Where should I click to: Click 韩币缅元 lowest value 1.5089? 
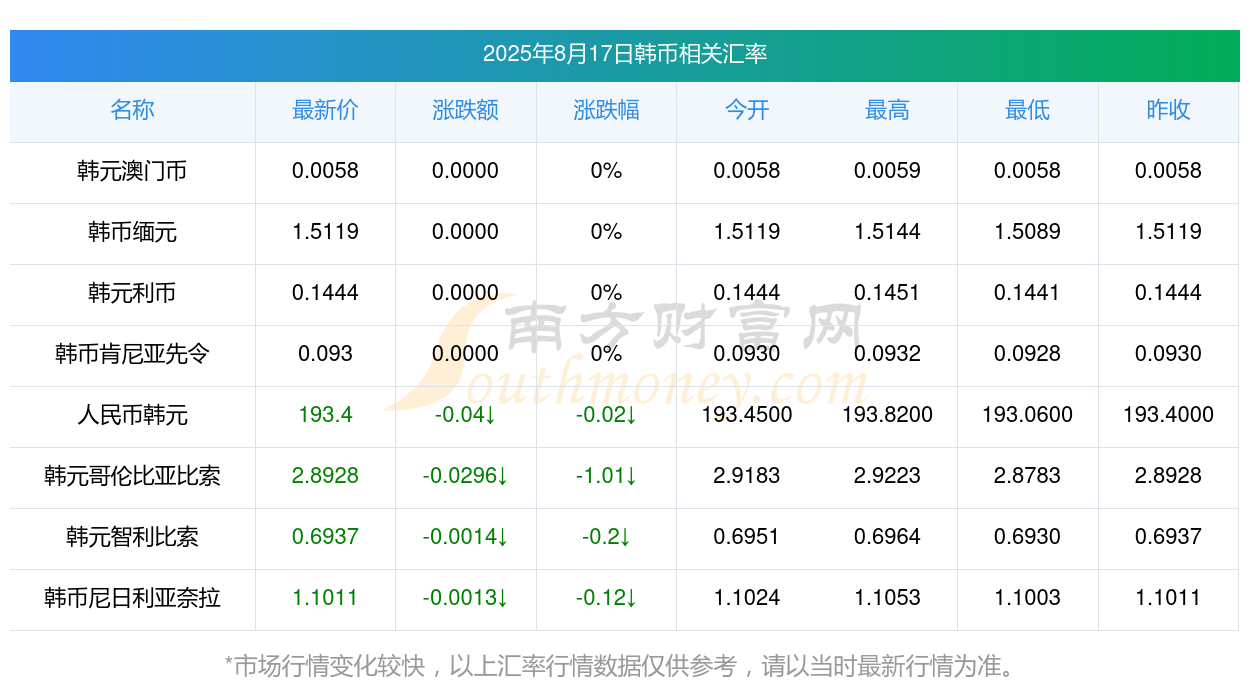pyautogui.click(x=1027, y=232)
